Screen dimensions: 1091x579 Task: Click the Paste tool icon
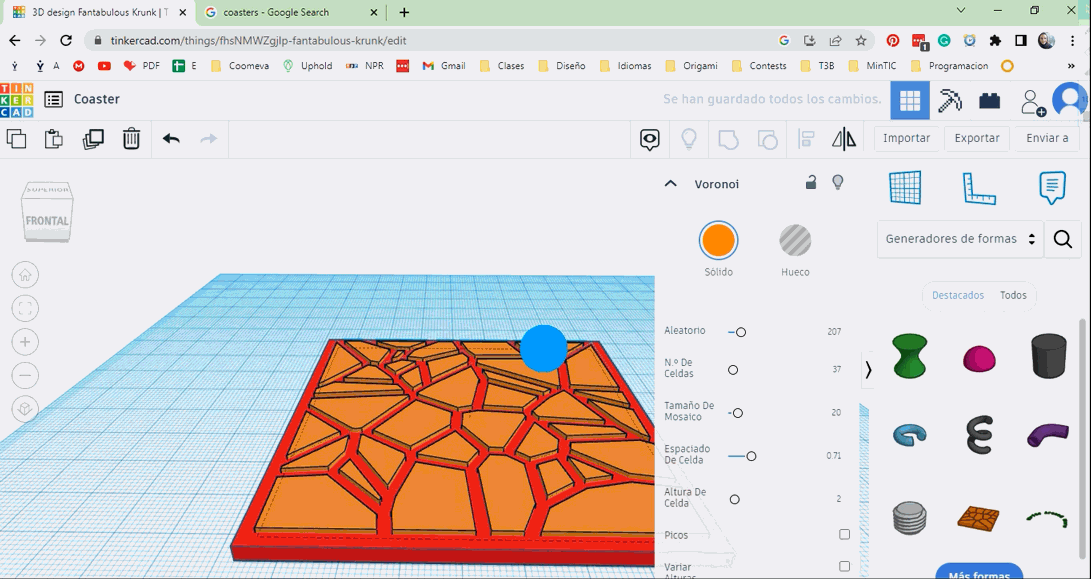pos(54,138)
